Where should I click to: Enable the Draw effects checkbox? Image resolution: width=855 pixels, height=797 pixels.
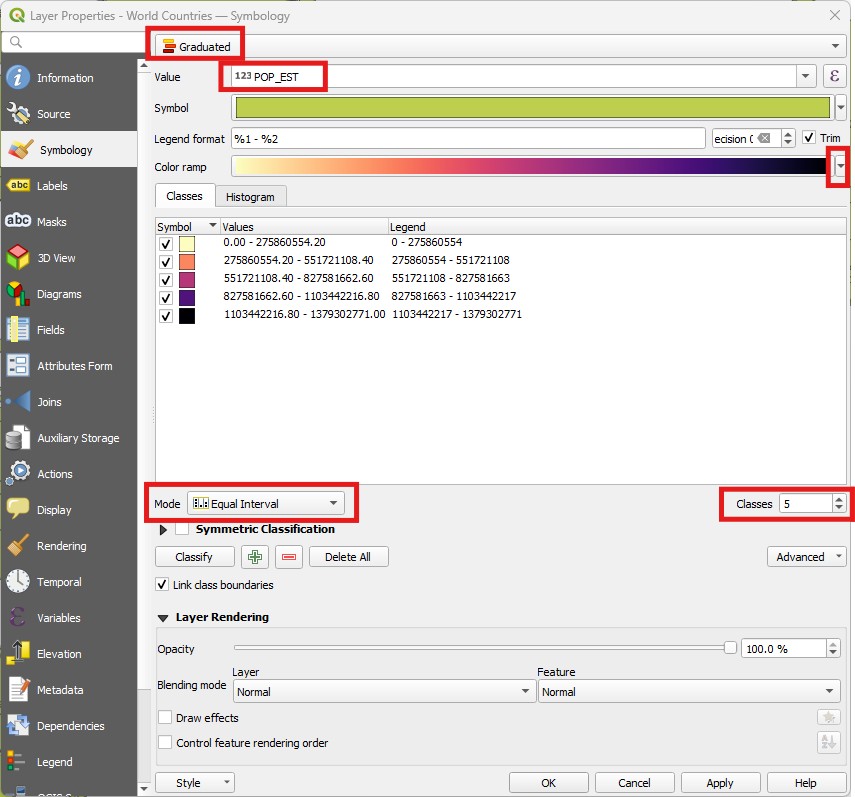(x=166, y=718)
